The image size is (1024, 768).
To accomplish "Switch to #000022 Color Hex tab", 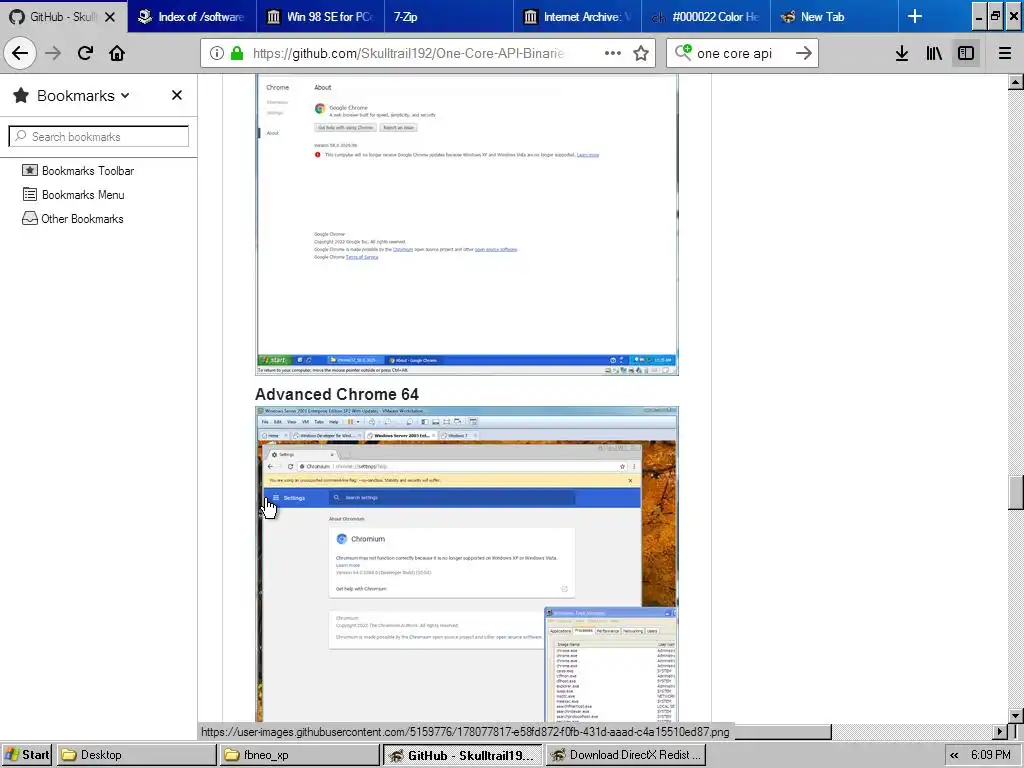I will 706,16.
